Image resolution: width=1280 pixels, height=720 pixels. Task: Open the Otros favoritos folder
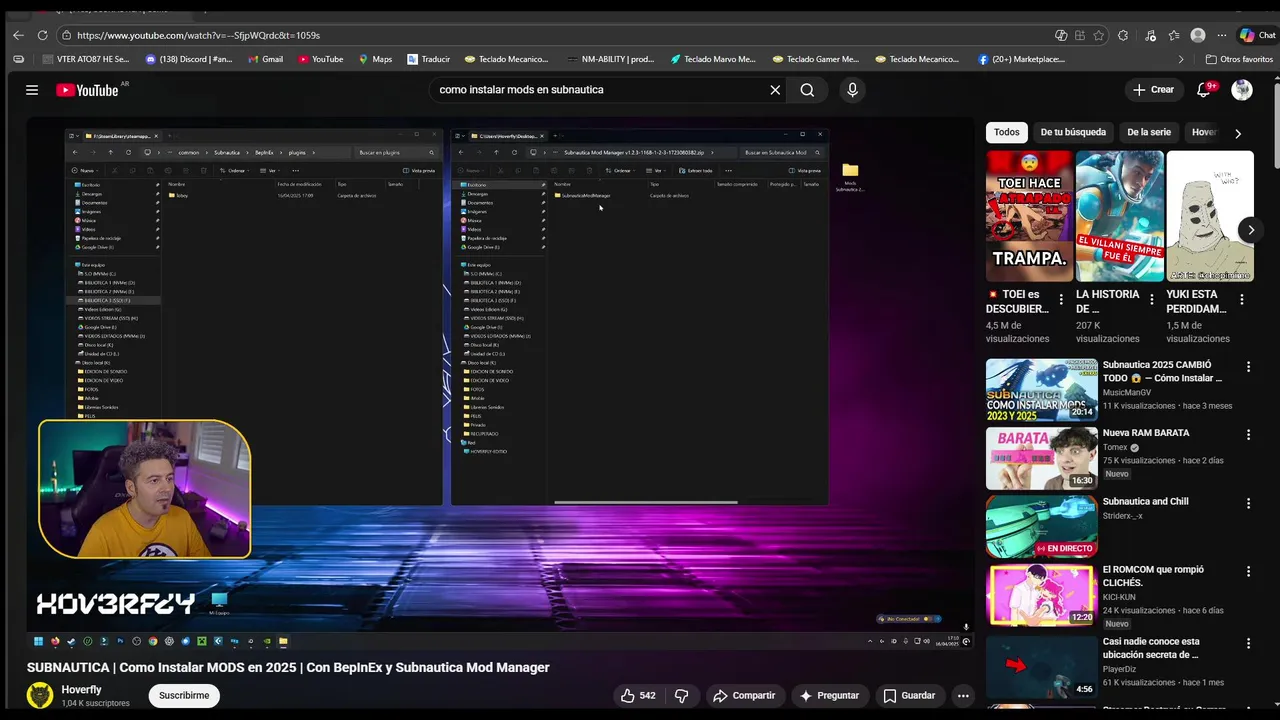coord(1239,59)
